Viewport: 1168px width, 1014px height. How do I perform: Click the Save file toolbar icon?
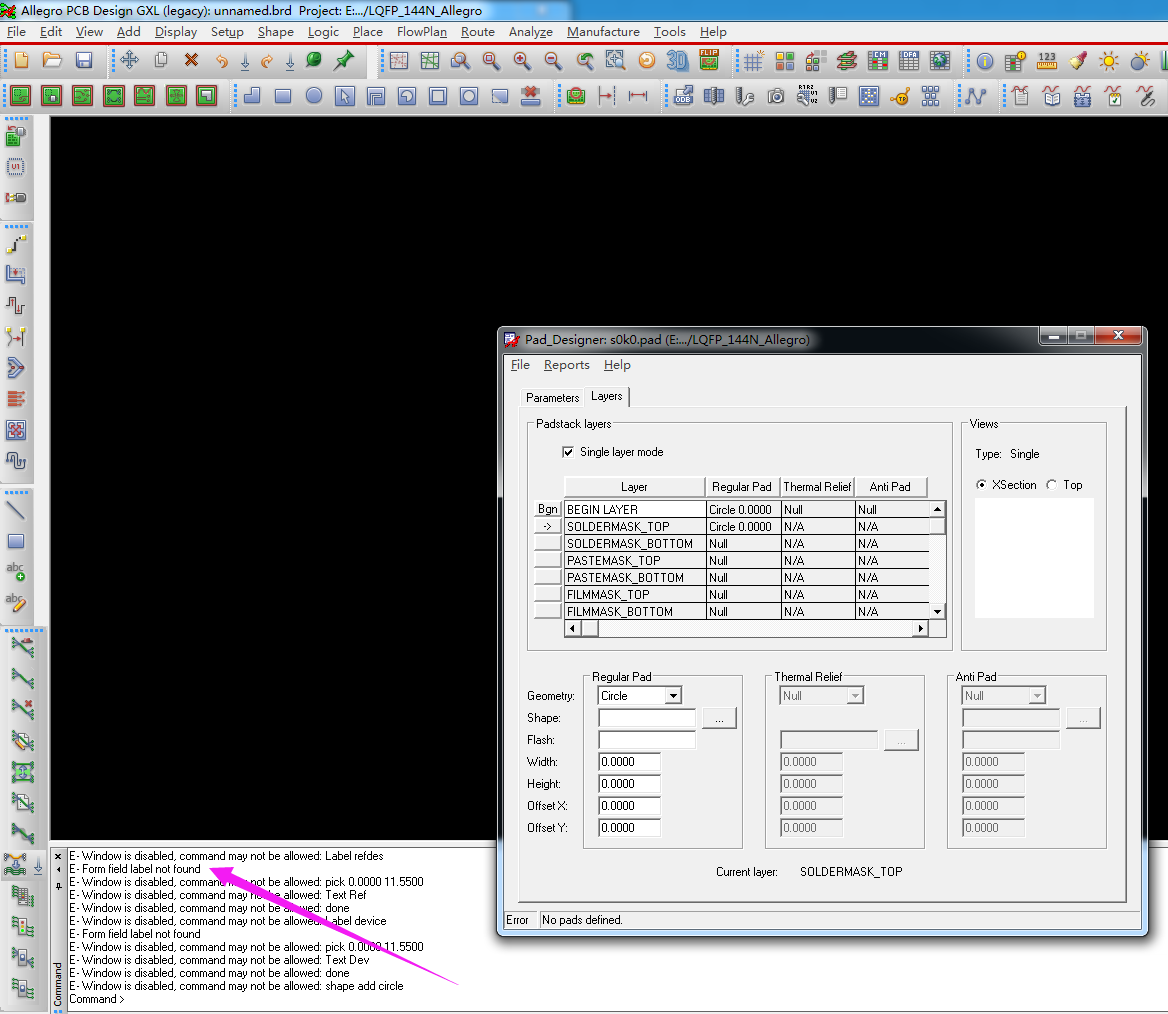84,61
